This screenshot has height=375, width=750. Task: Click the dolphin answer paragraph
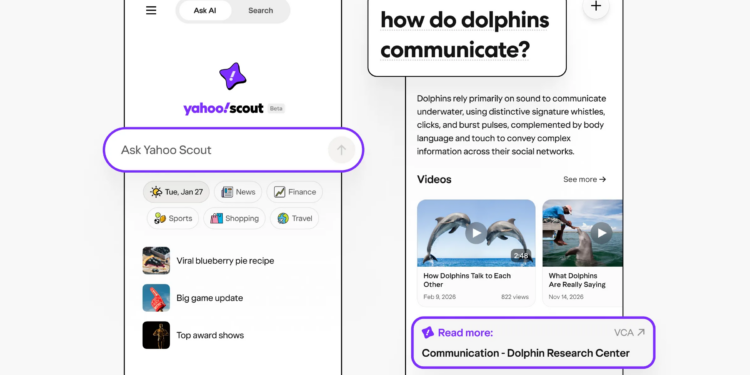[x=511, y=125]
